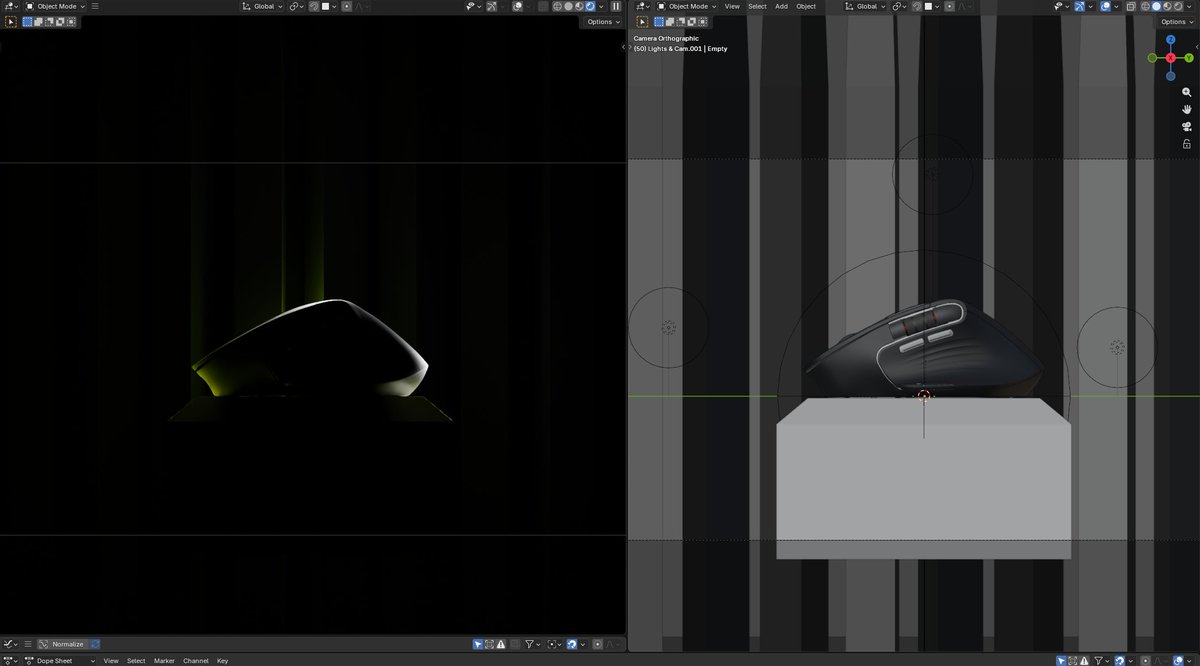
Task: Open Dope Sheet mode selector
Action: point(59,660)
